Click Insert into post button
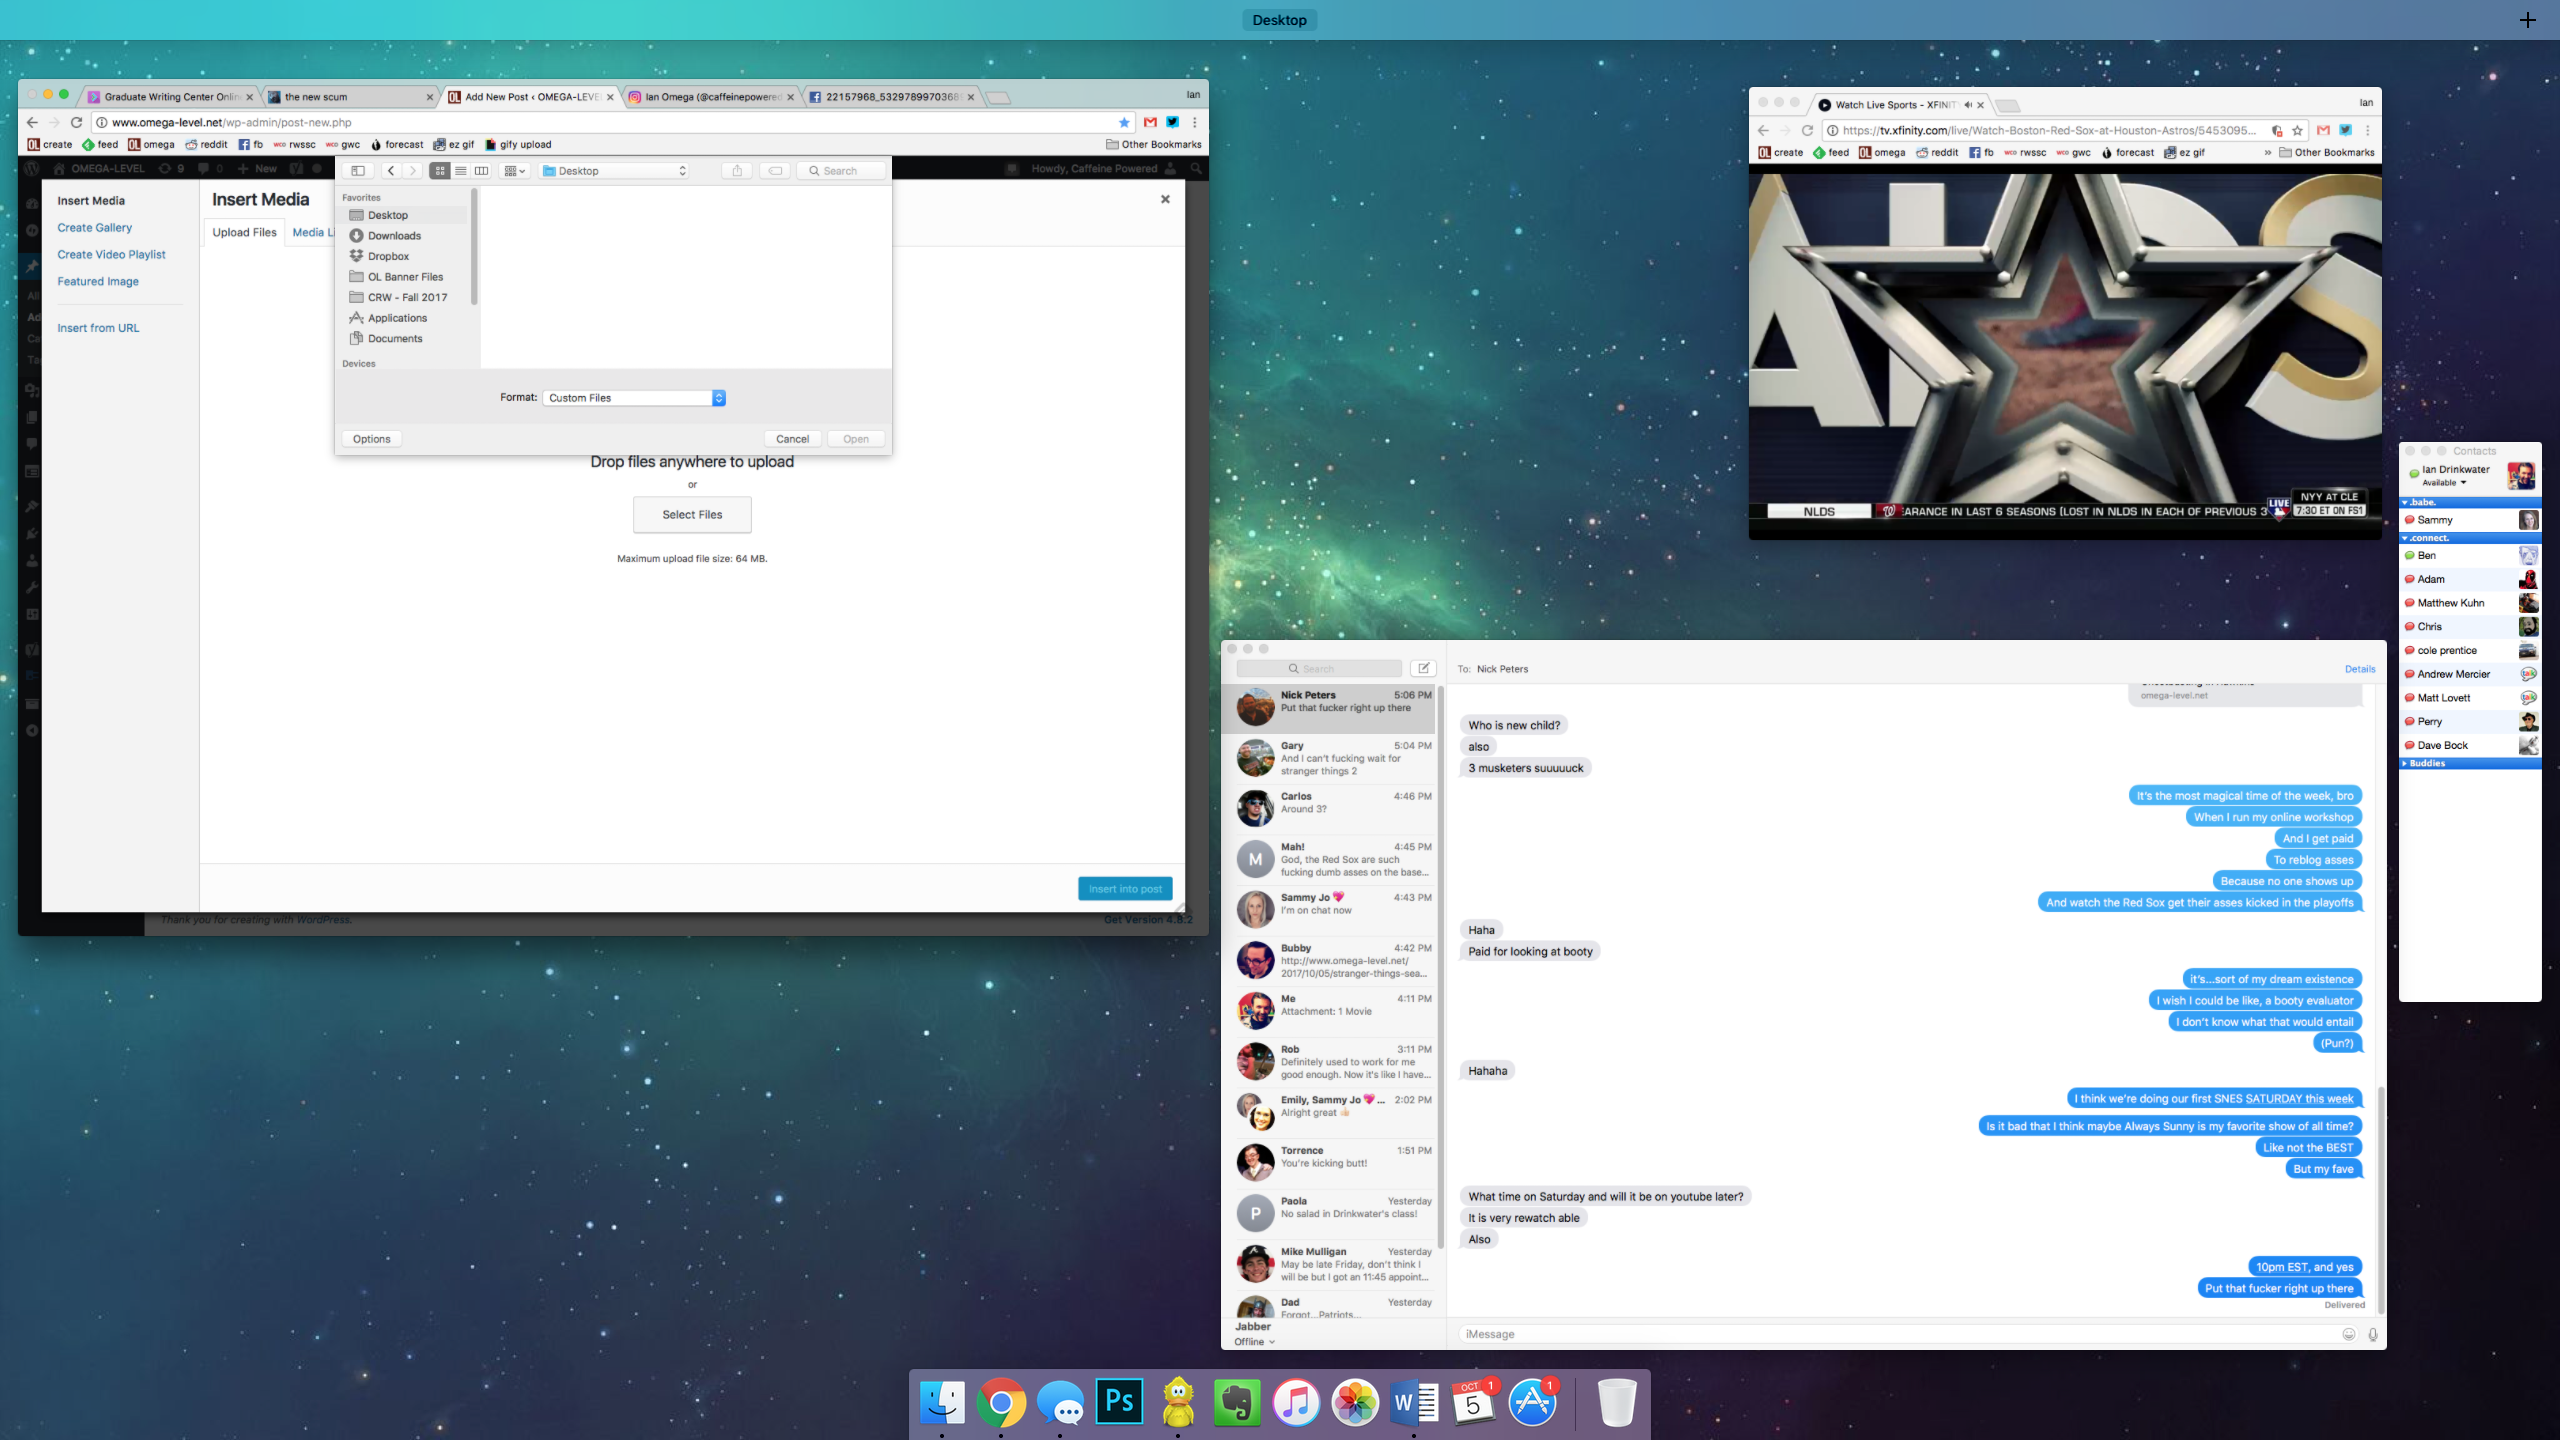The image size is (2560, 1440). (1125, 888)
